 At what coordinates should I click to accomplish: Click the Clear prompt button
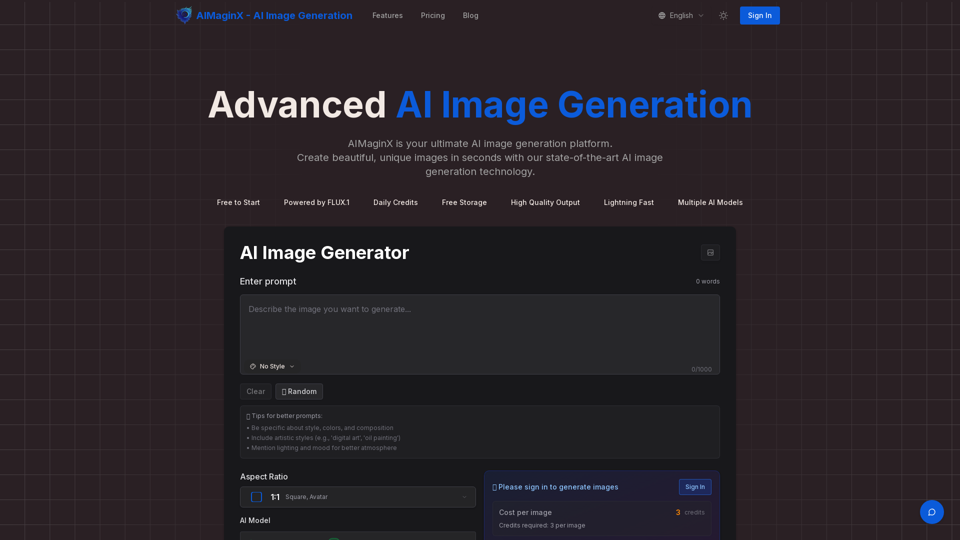coord(256,391)
